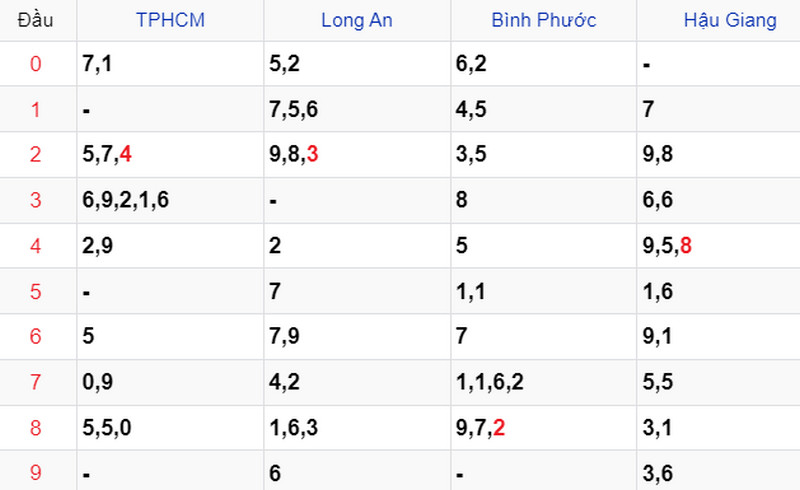Click row head number 0

[x=35, y=64]
